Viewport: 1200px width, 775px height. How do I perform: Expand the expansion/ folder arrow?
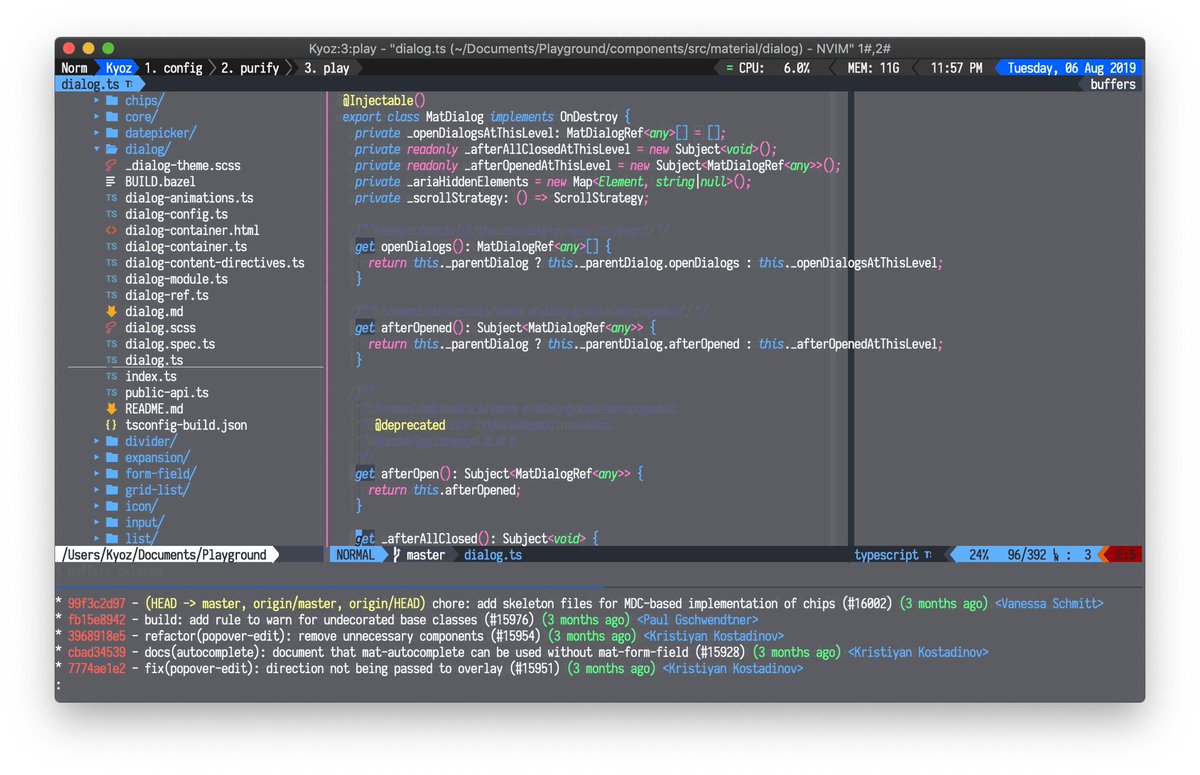[x=97, y=457]
